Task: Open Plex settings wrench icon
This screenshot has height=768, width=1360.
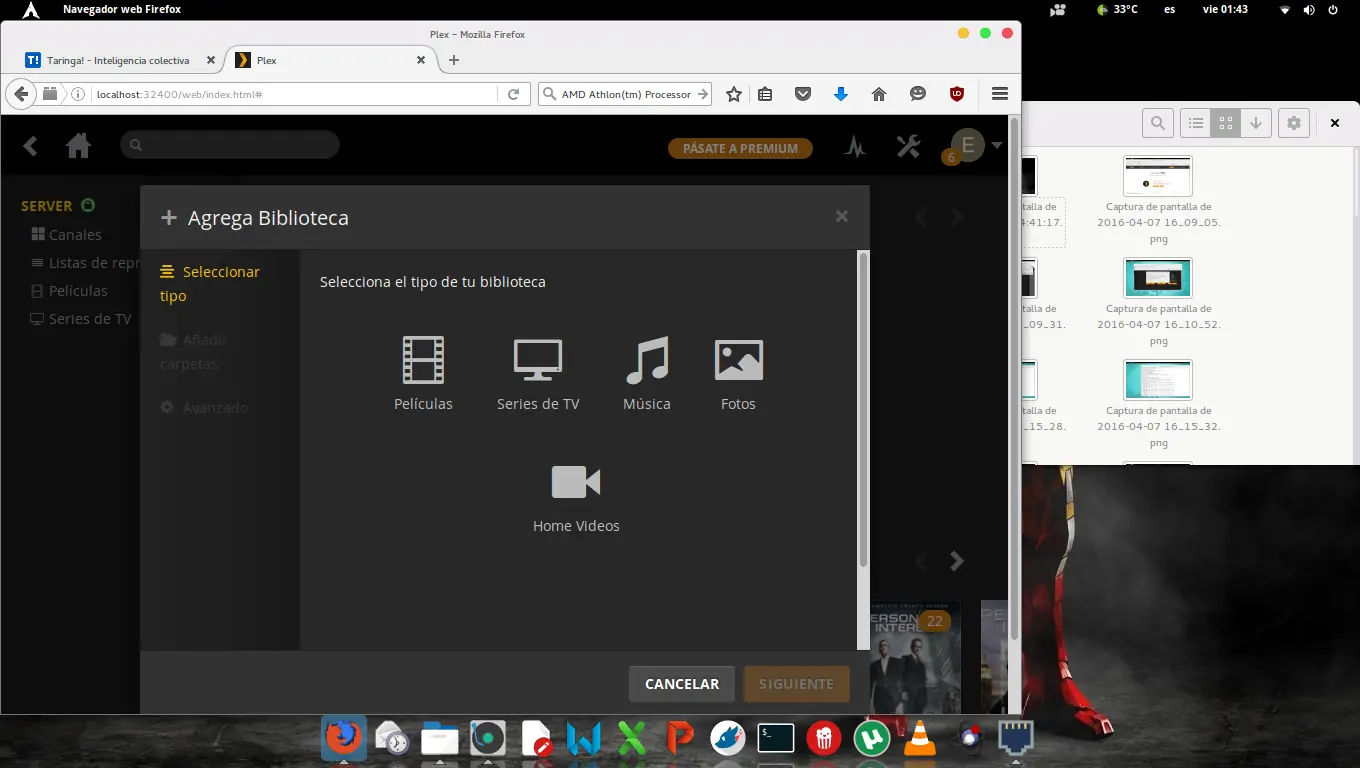Action: click(x=908, y=146)
